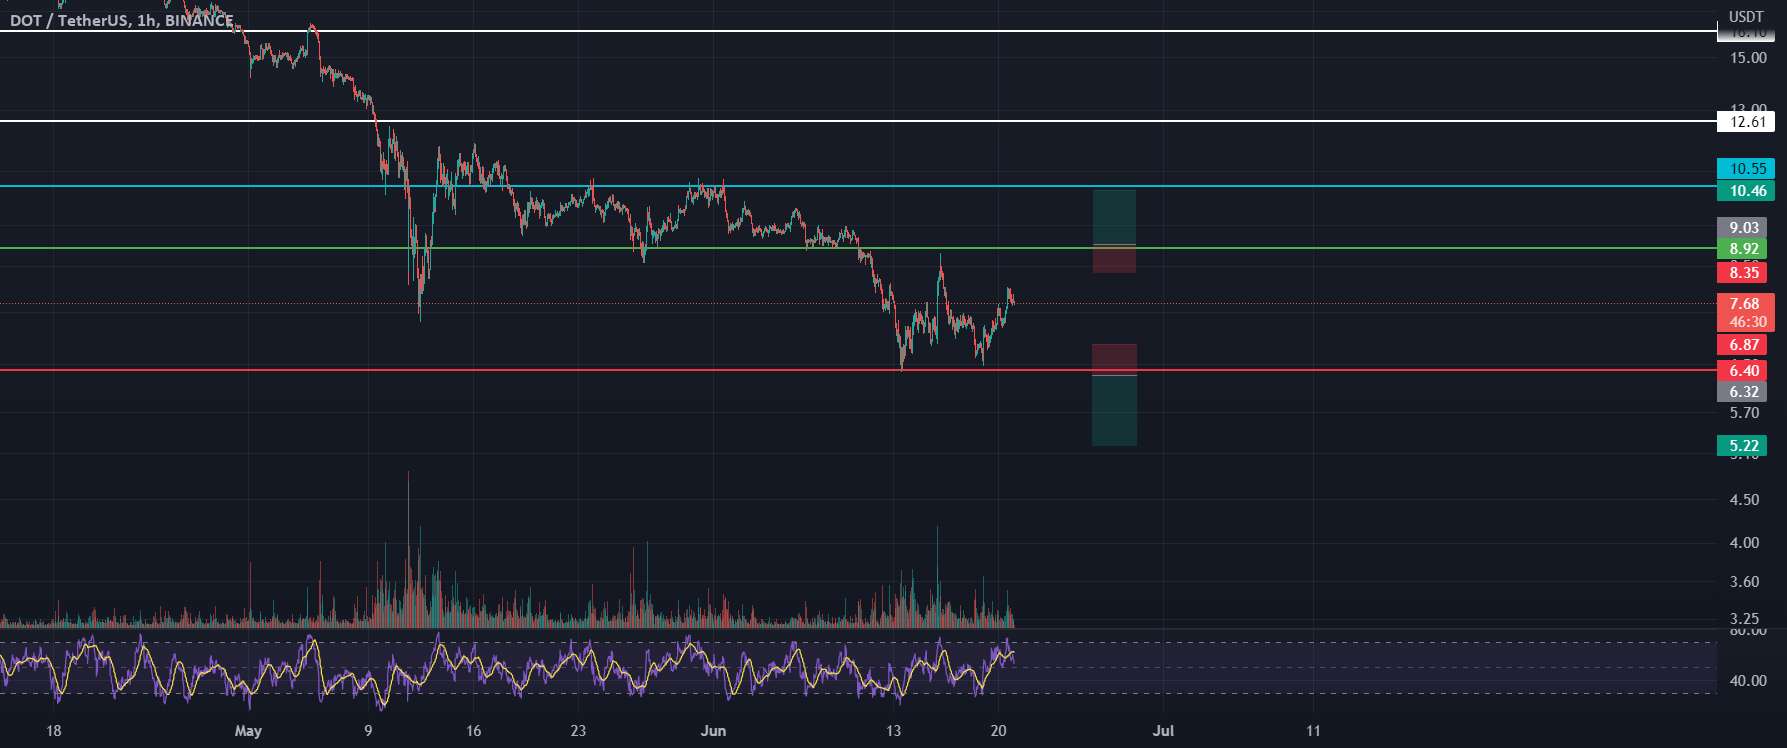Click the 46:30 candle countdown label
The image size is (1787, 748).
click(x=1746, y=322)
